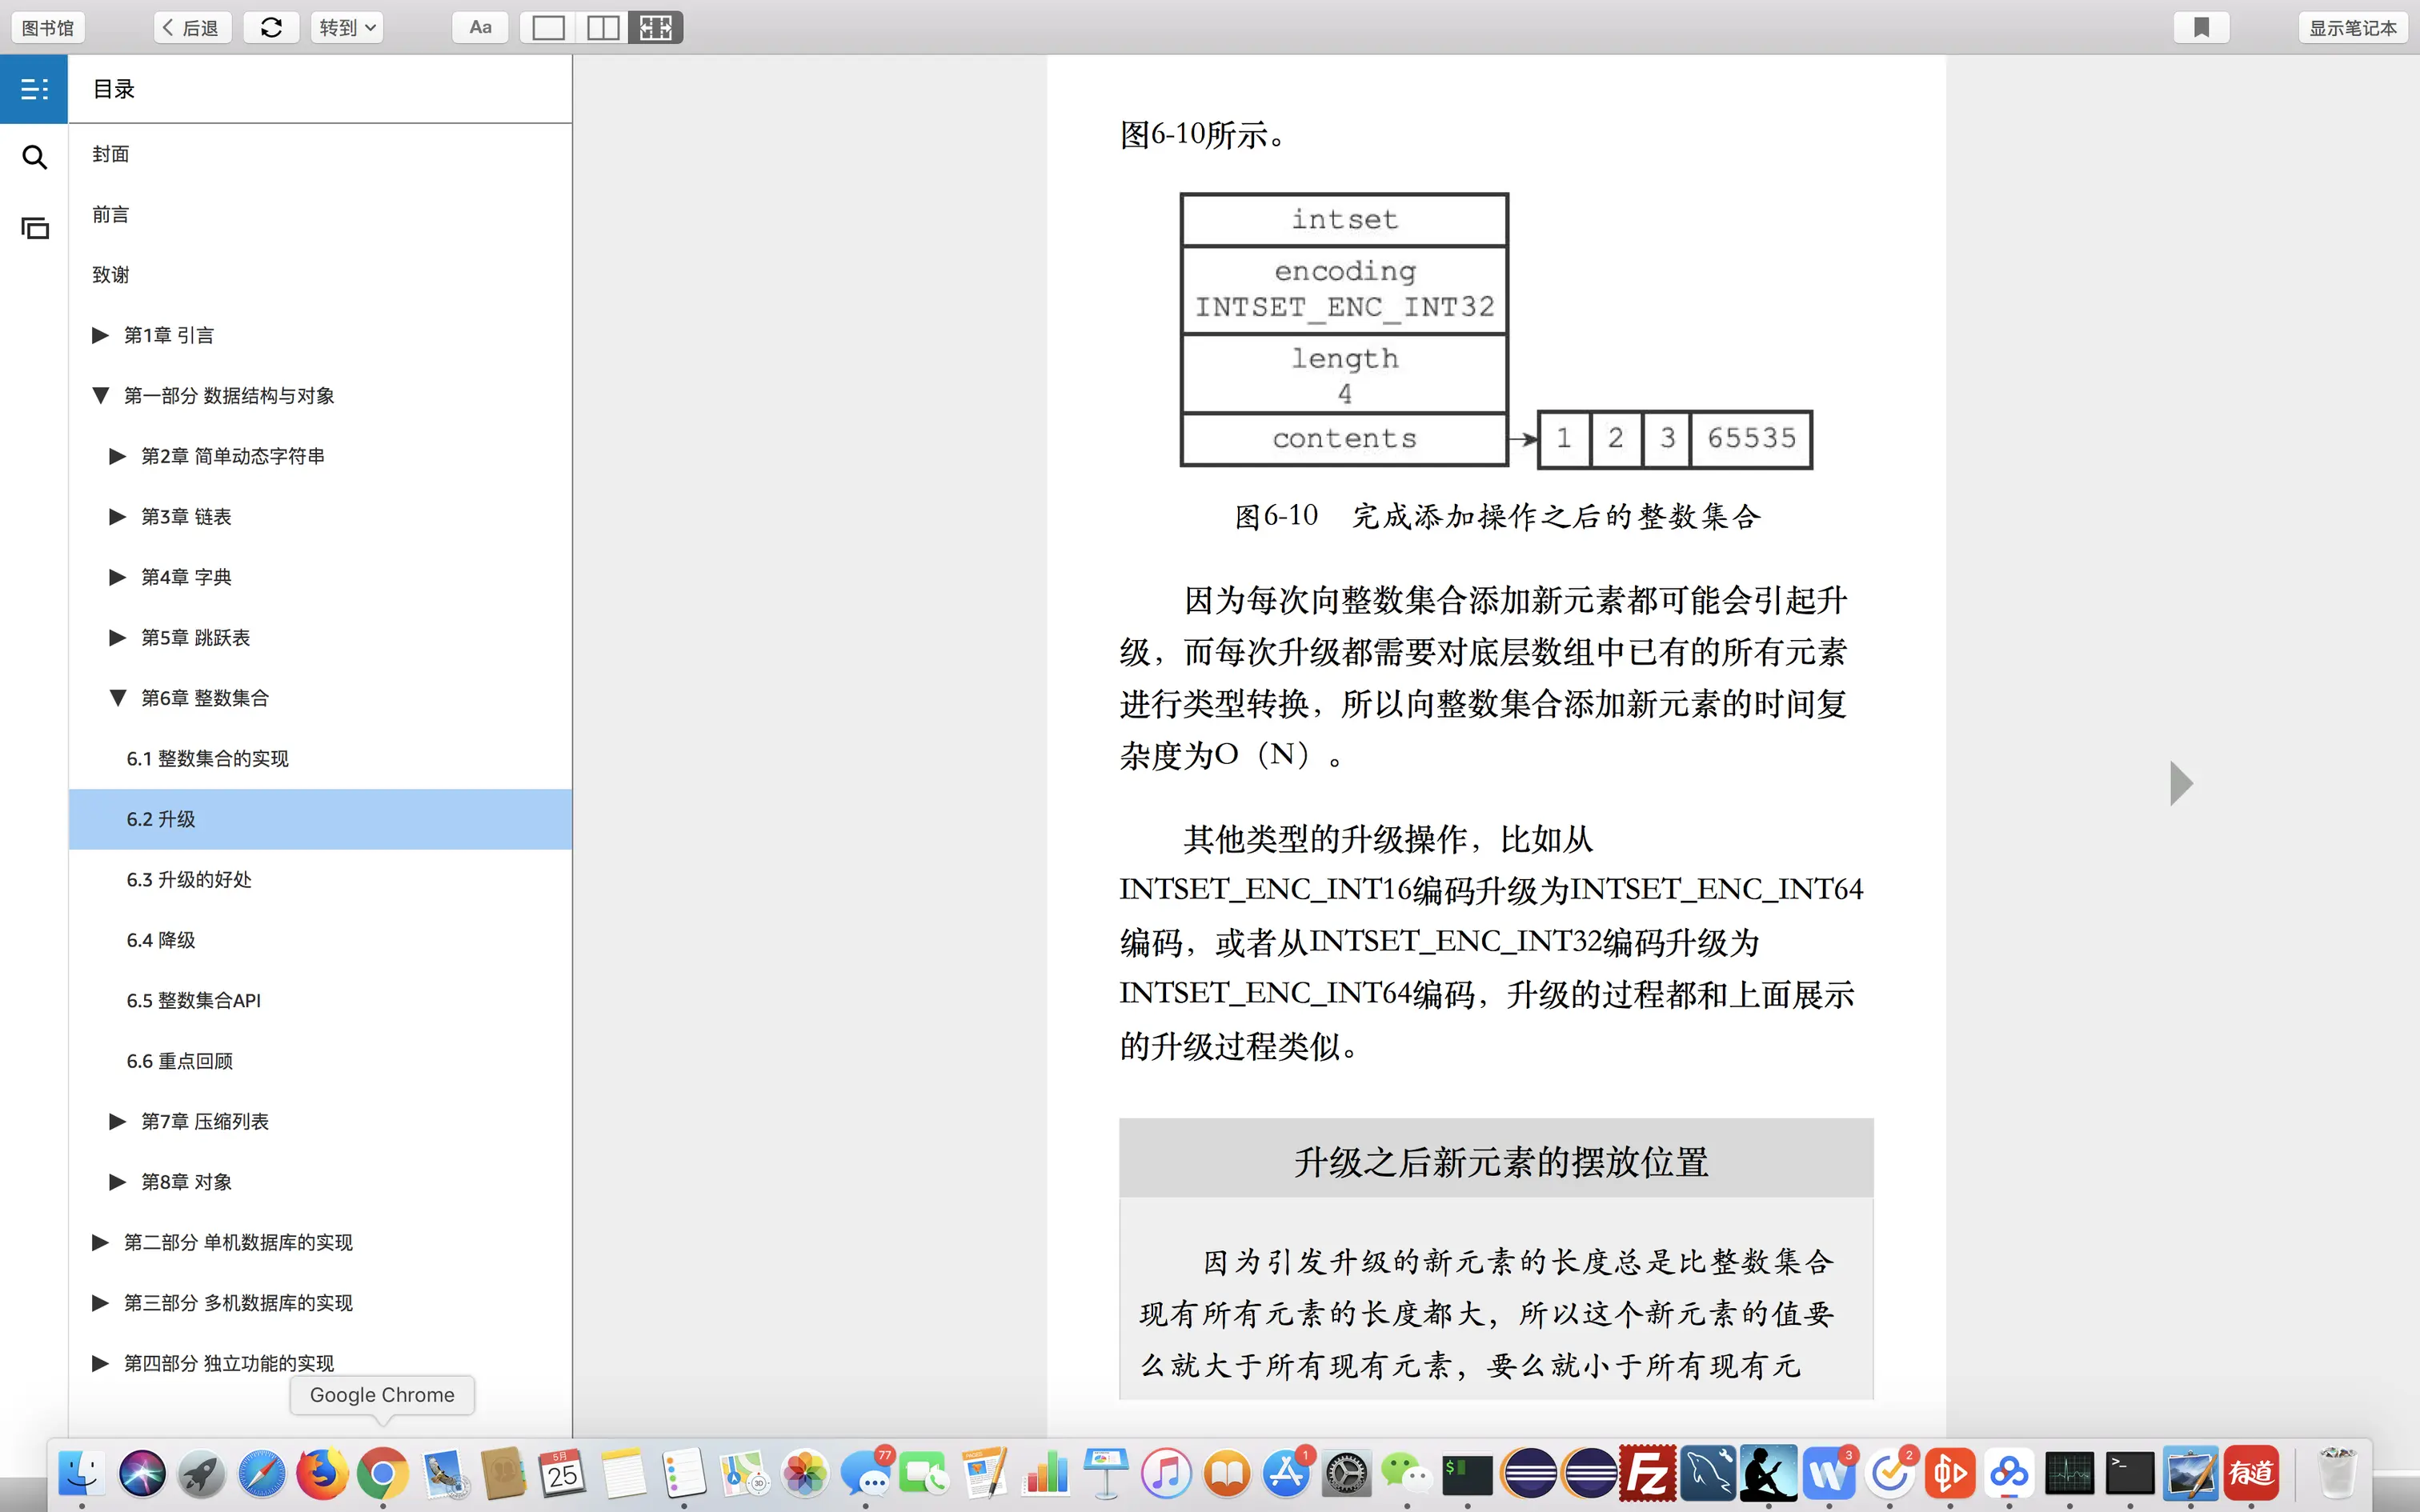Expand 第二部分 单机数据库的实现
Screen dimensions: 2420x1512
coord(100,1242)
